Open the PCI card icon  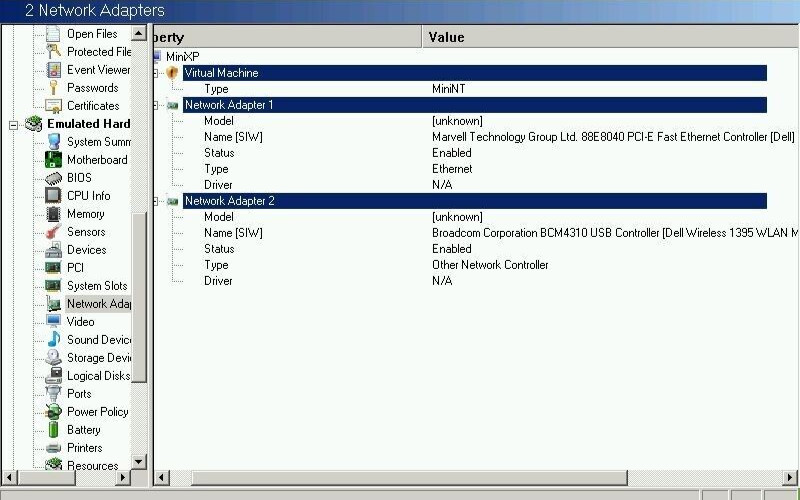[53, 267]
